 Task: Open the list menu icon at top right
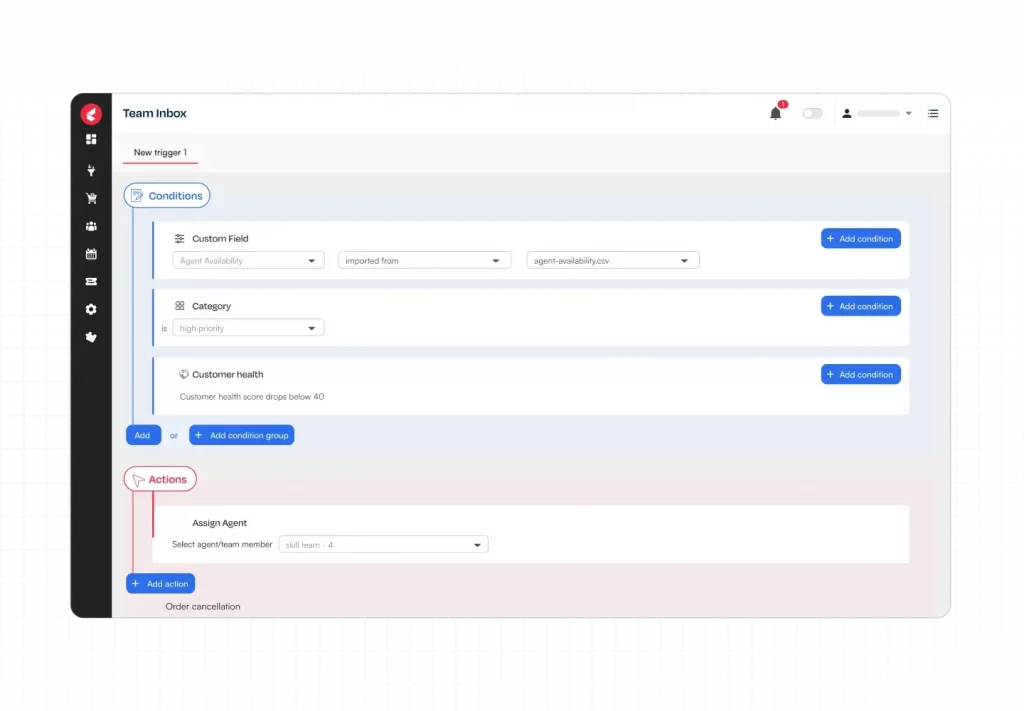pyautogui.click(x=933, y=114)
